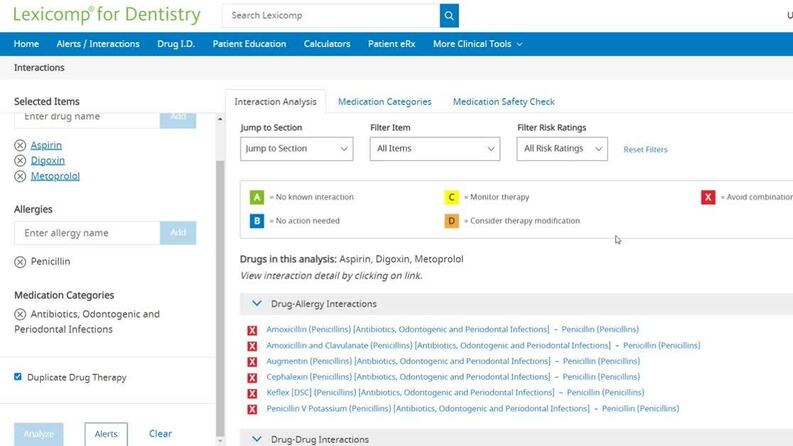The width and height of the screenshot is (793, 446).
Task: Remove Antibiotics medication category with X icon
Action: [x=20, y=314]
